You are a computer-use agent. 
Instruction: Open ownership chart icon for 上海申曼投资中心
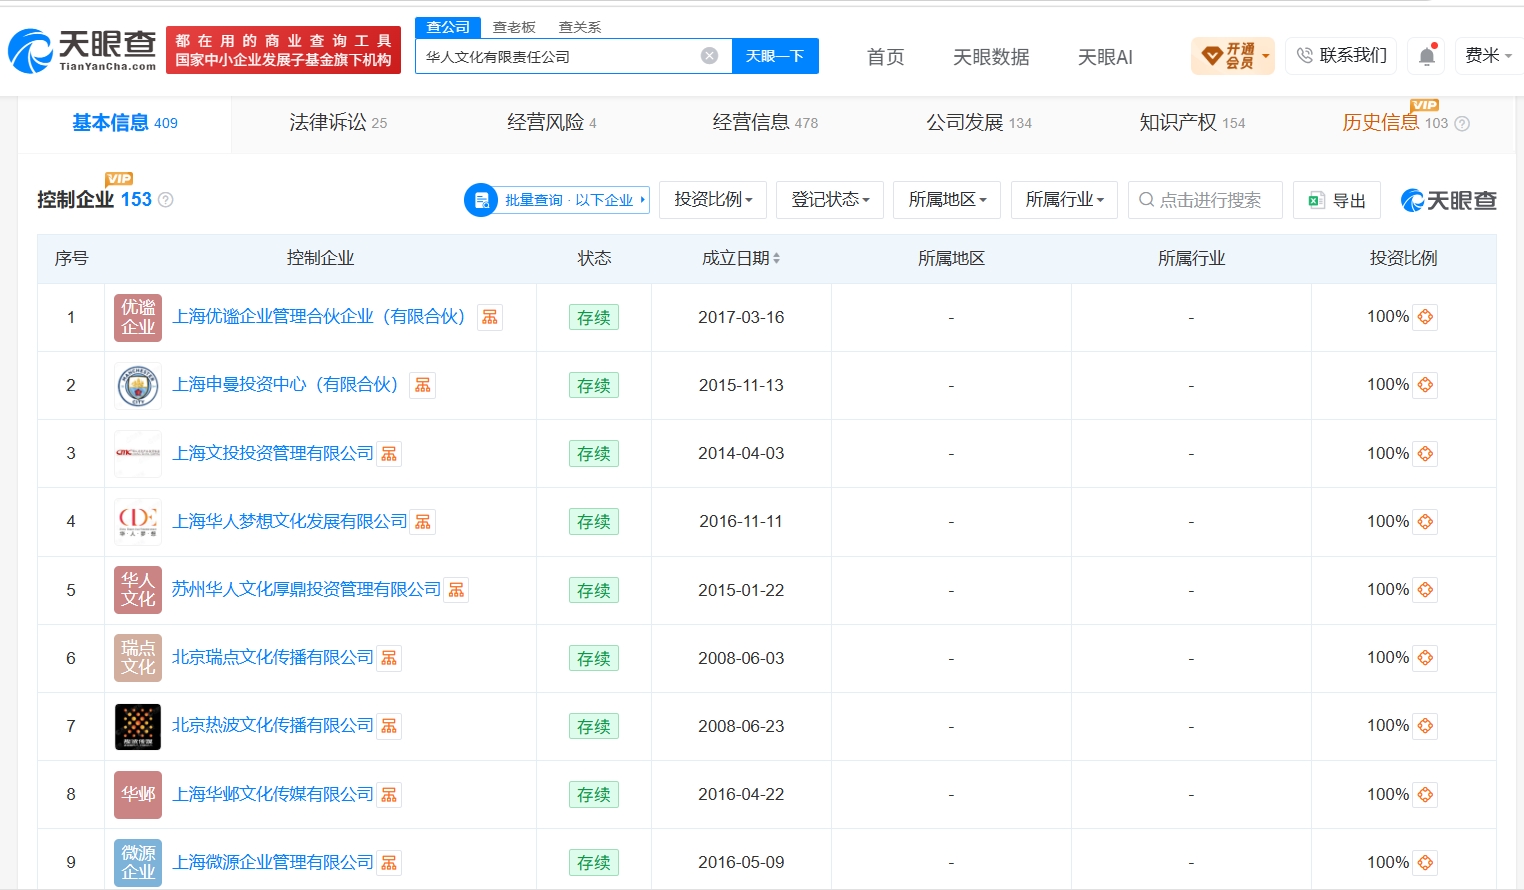423,385
